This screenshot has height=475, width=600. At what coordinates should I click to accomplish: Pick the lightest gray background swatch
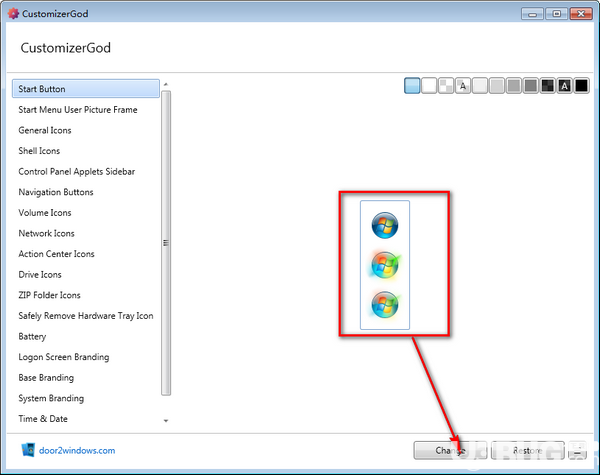[x=480, y=86]
